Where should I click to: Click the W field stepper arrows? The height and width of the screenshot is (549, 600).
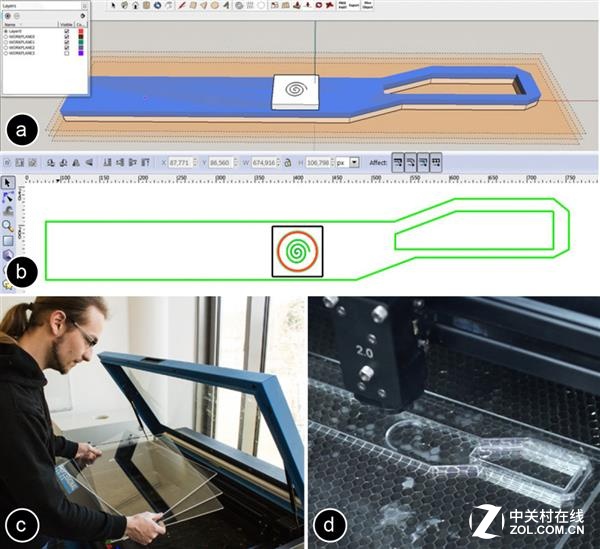279,163
